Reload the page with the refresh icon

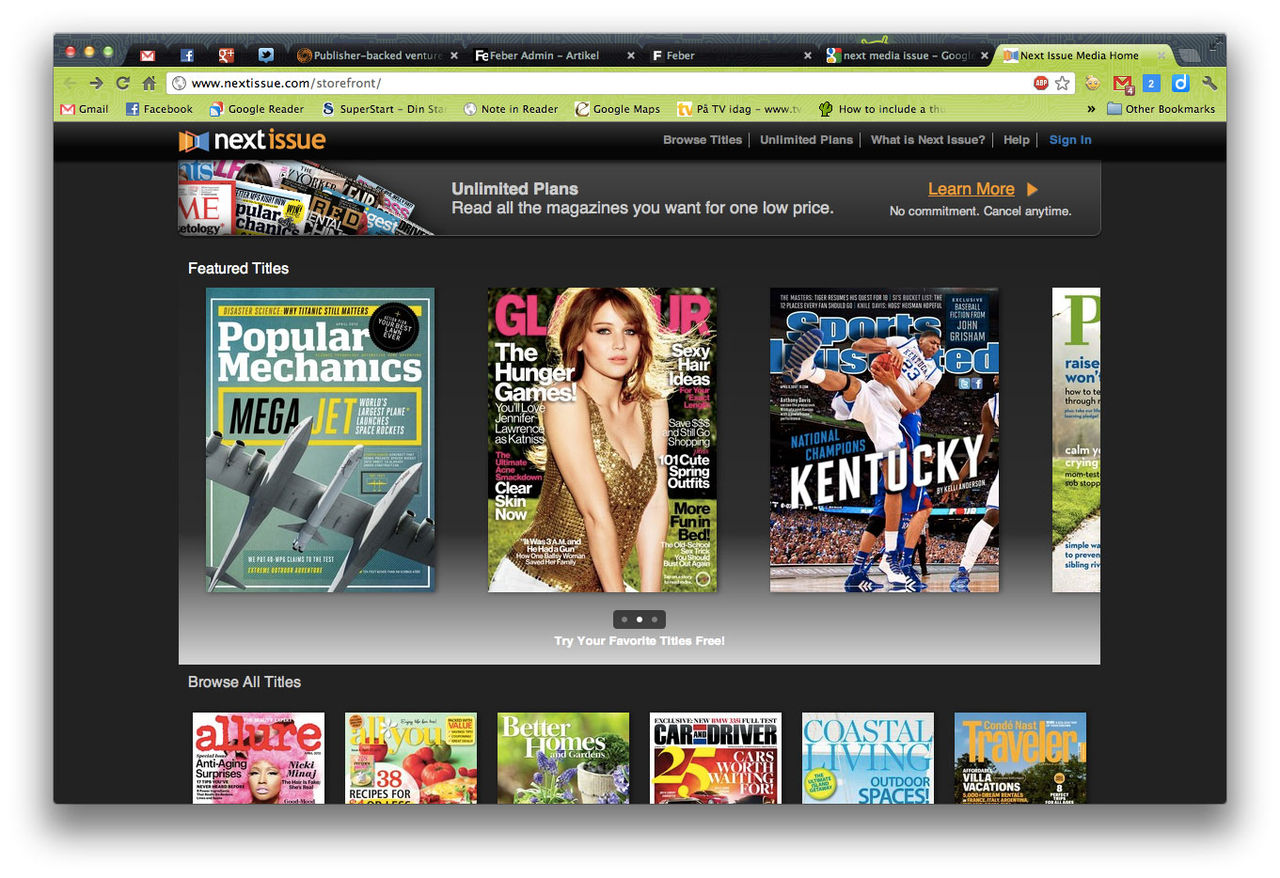click(122, 83)
